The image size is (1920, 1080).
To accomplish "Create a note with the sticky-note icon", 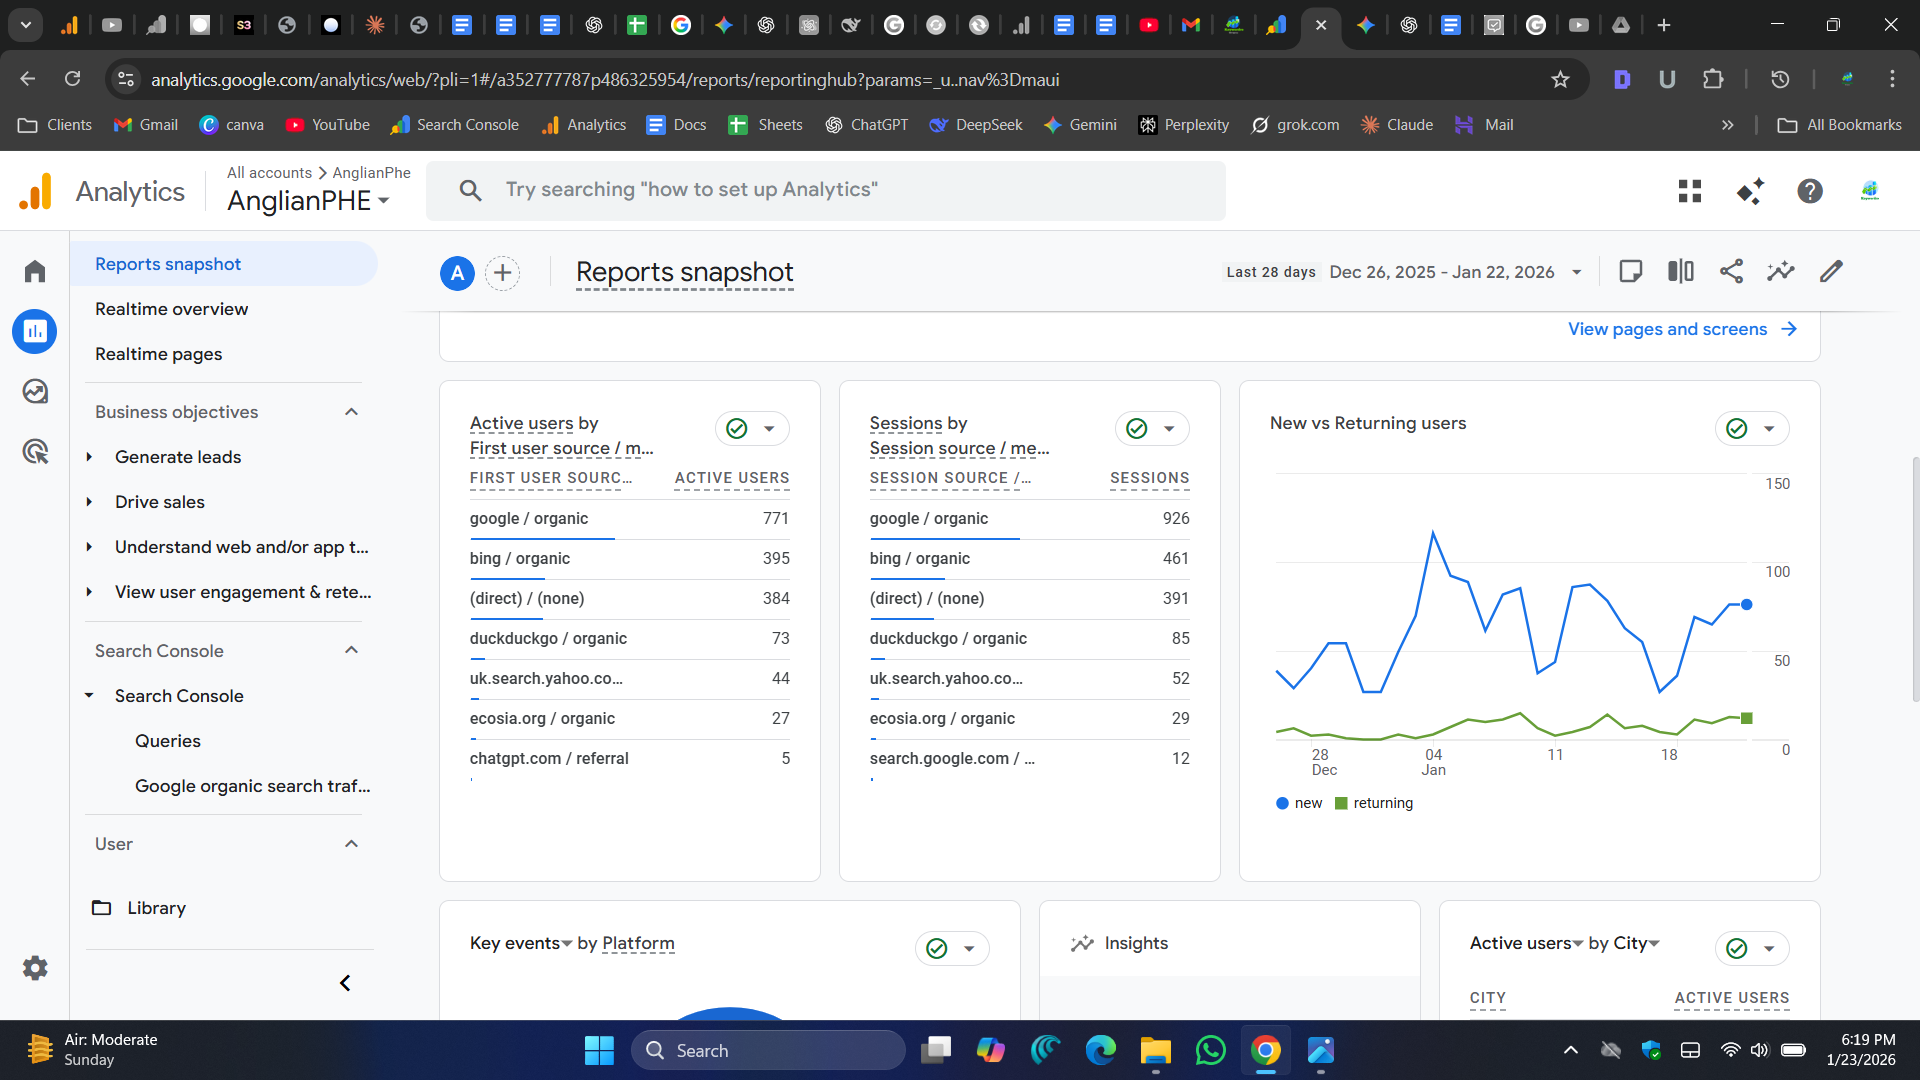I will [x=1631, y=271].
